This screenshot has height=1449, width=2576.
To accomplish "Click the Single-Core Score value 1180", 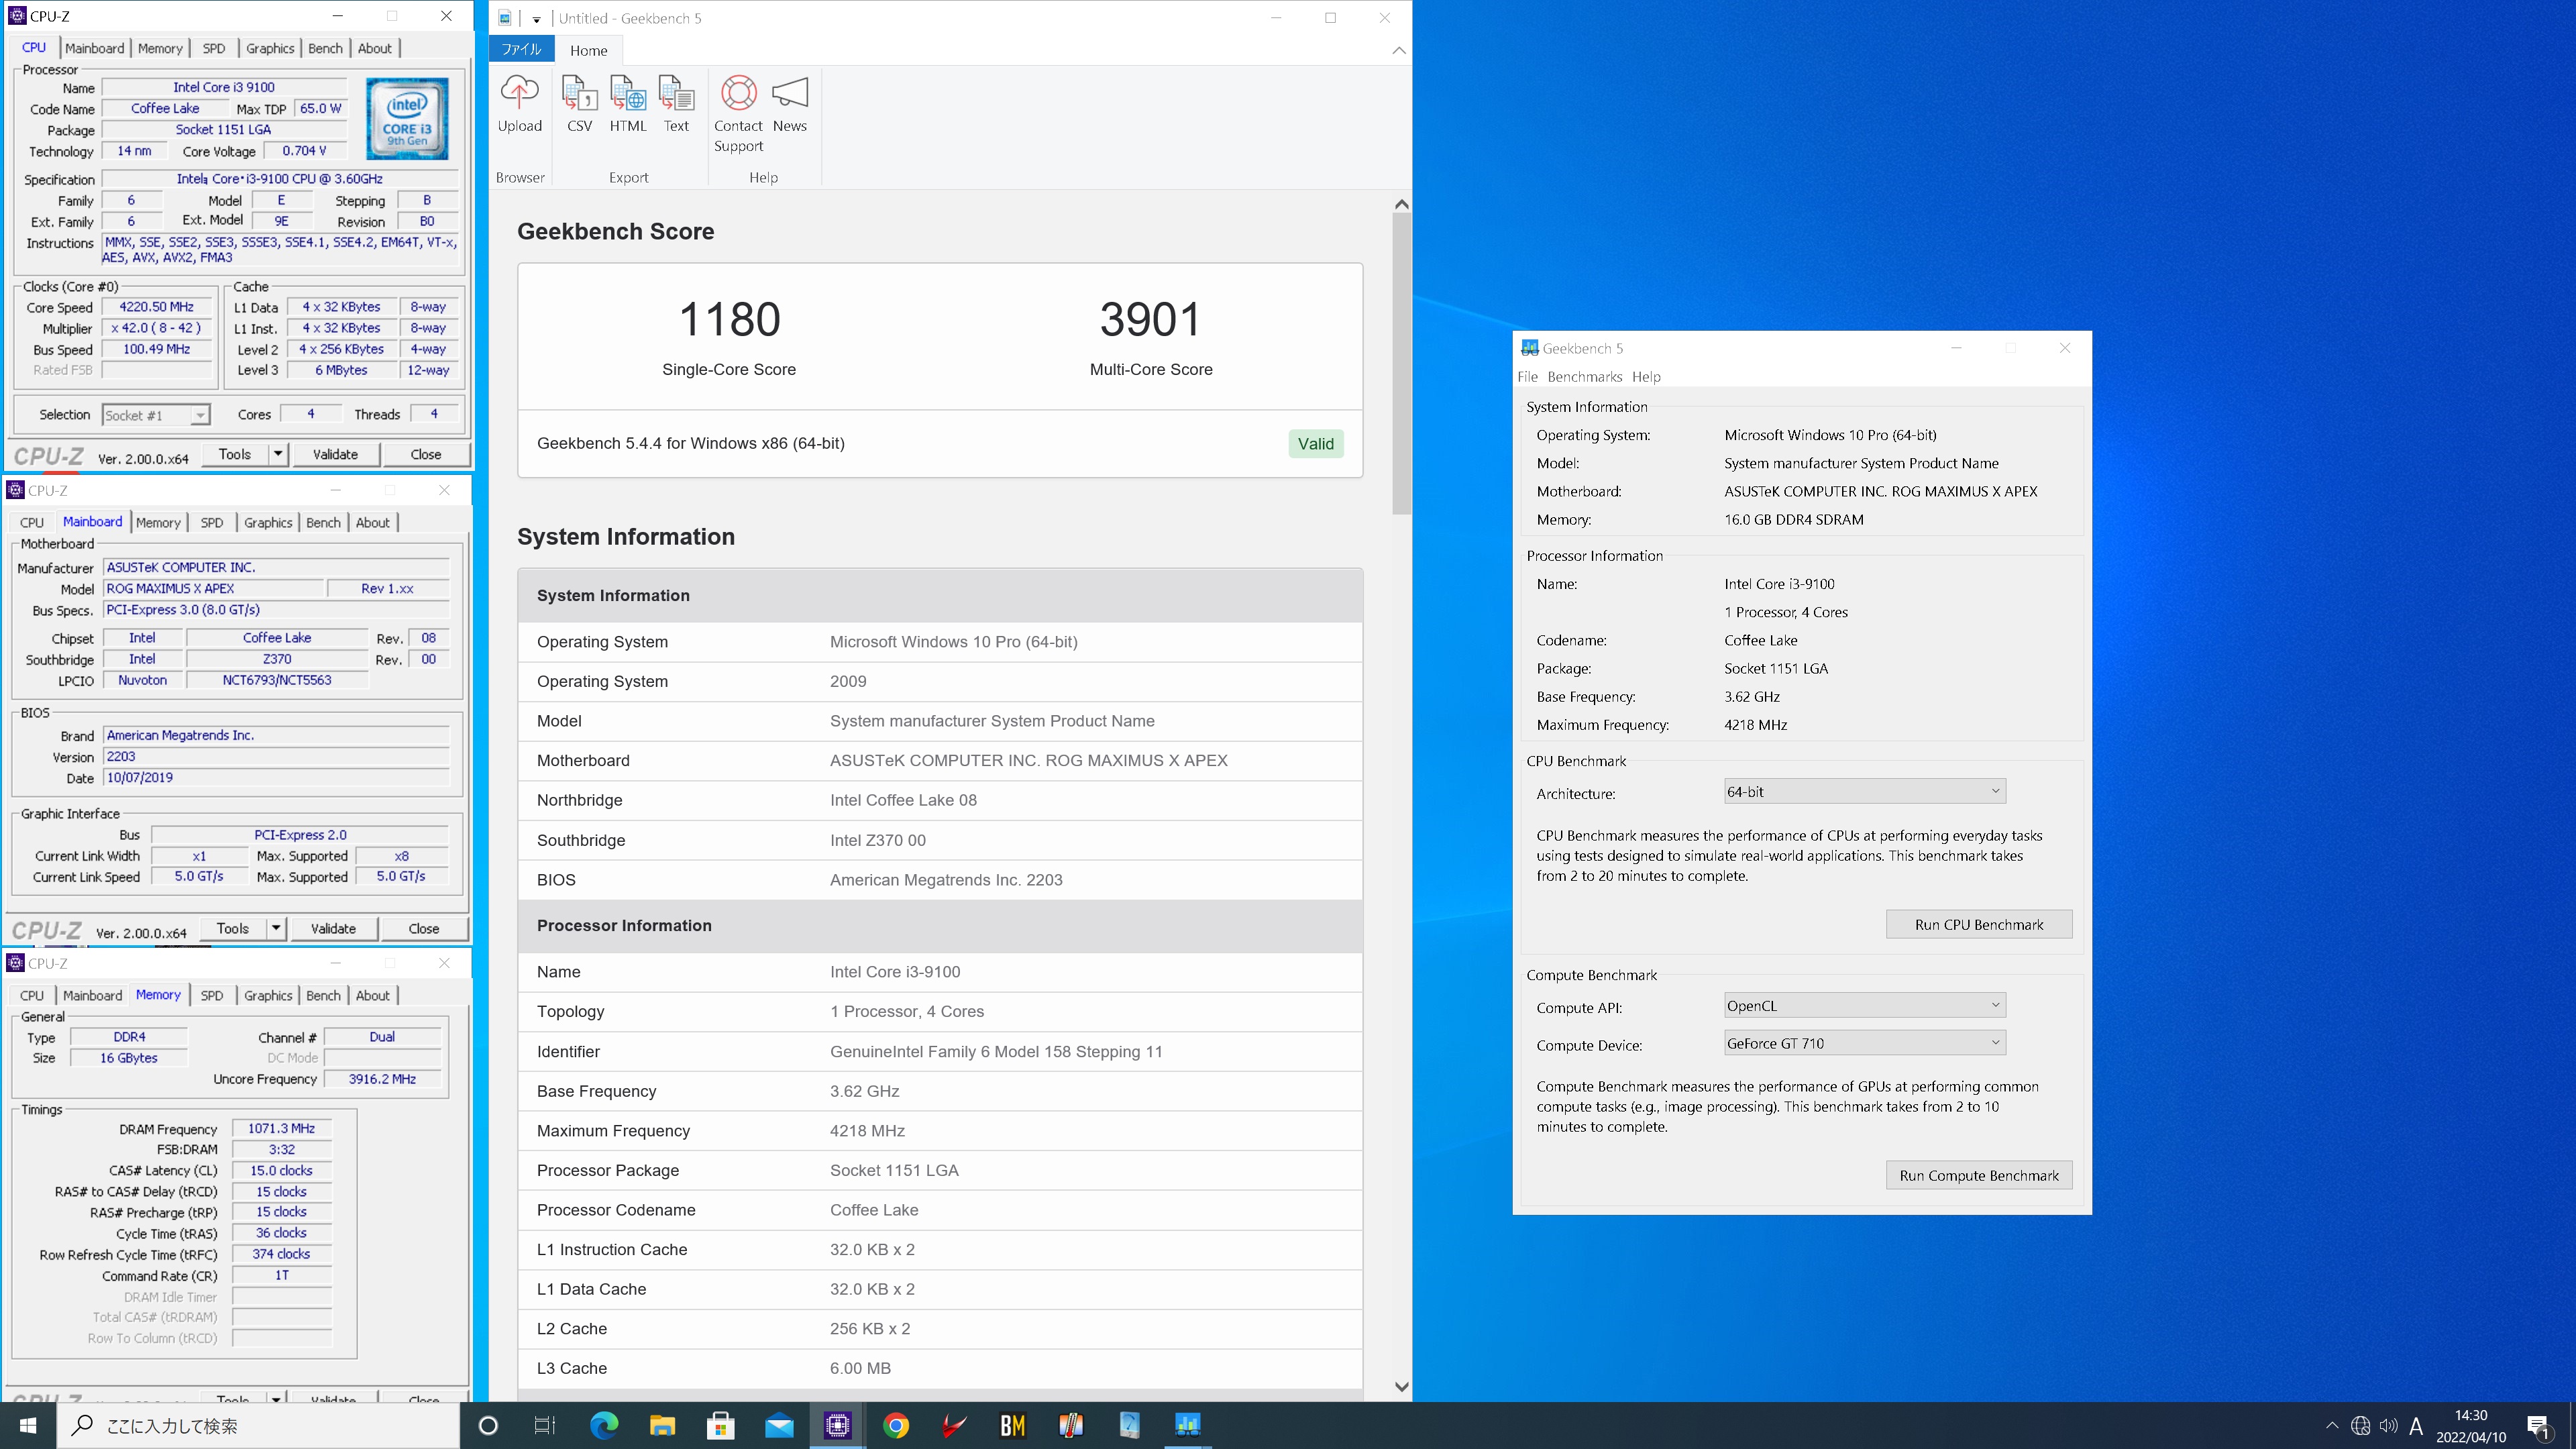I will tap(729, 320).
